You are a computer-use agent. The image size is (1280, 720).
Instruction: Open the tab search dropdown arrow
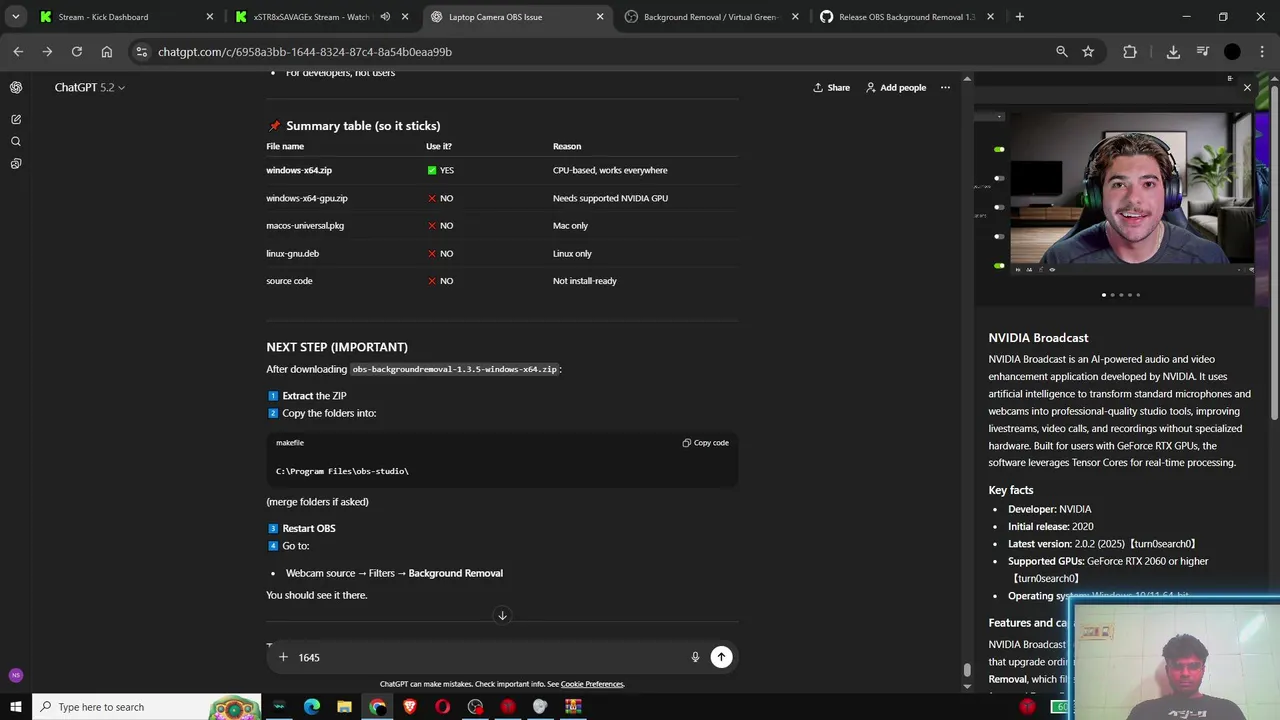(15, 17)
